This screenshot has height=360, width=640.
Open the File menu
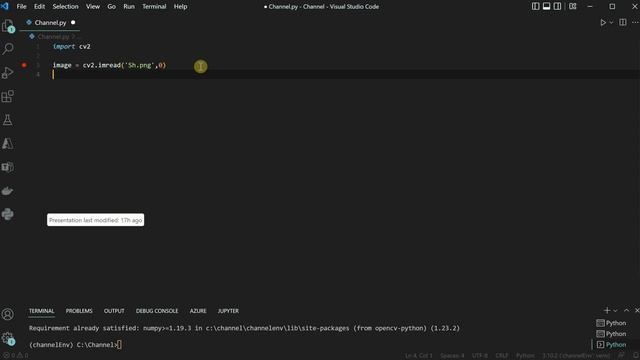21,7
